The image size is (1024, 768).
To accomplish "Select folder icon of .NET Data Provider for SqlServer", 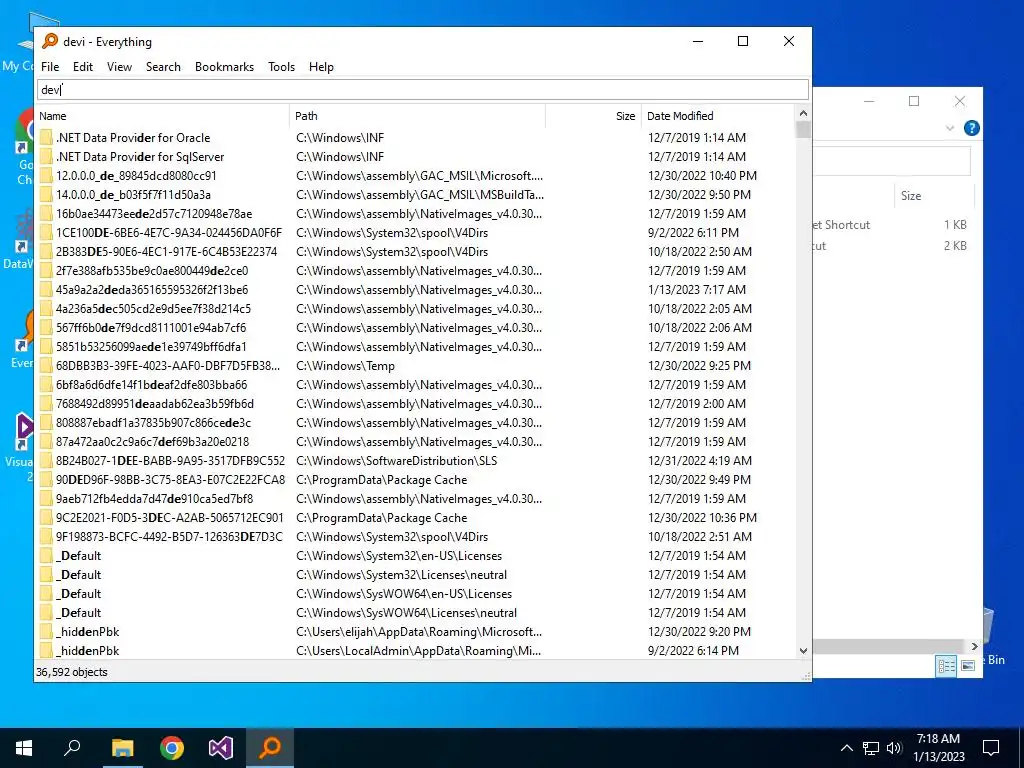I will pos(46,157).
